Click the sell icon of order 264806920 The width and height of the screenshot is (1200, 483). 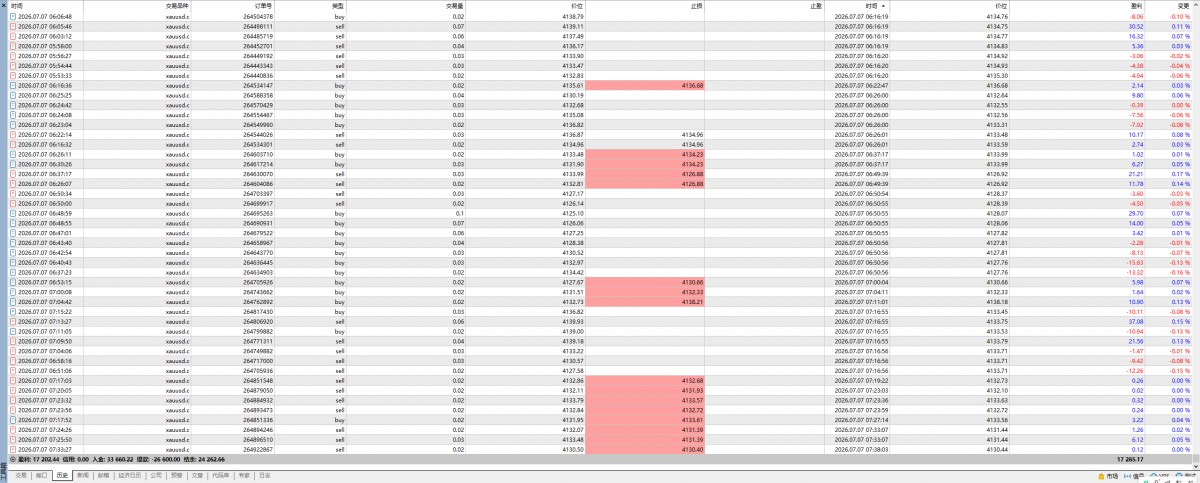13,322
